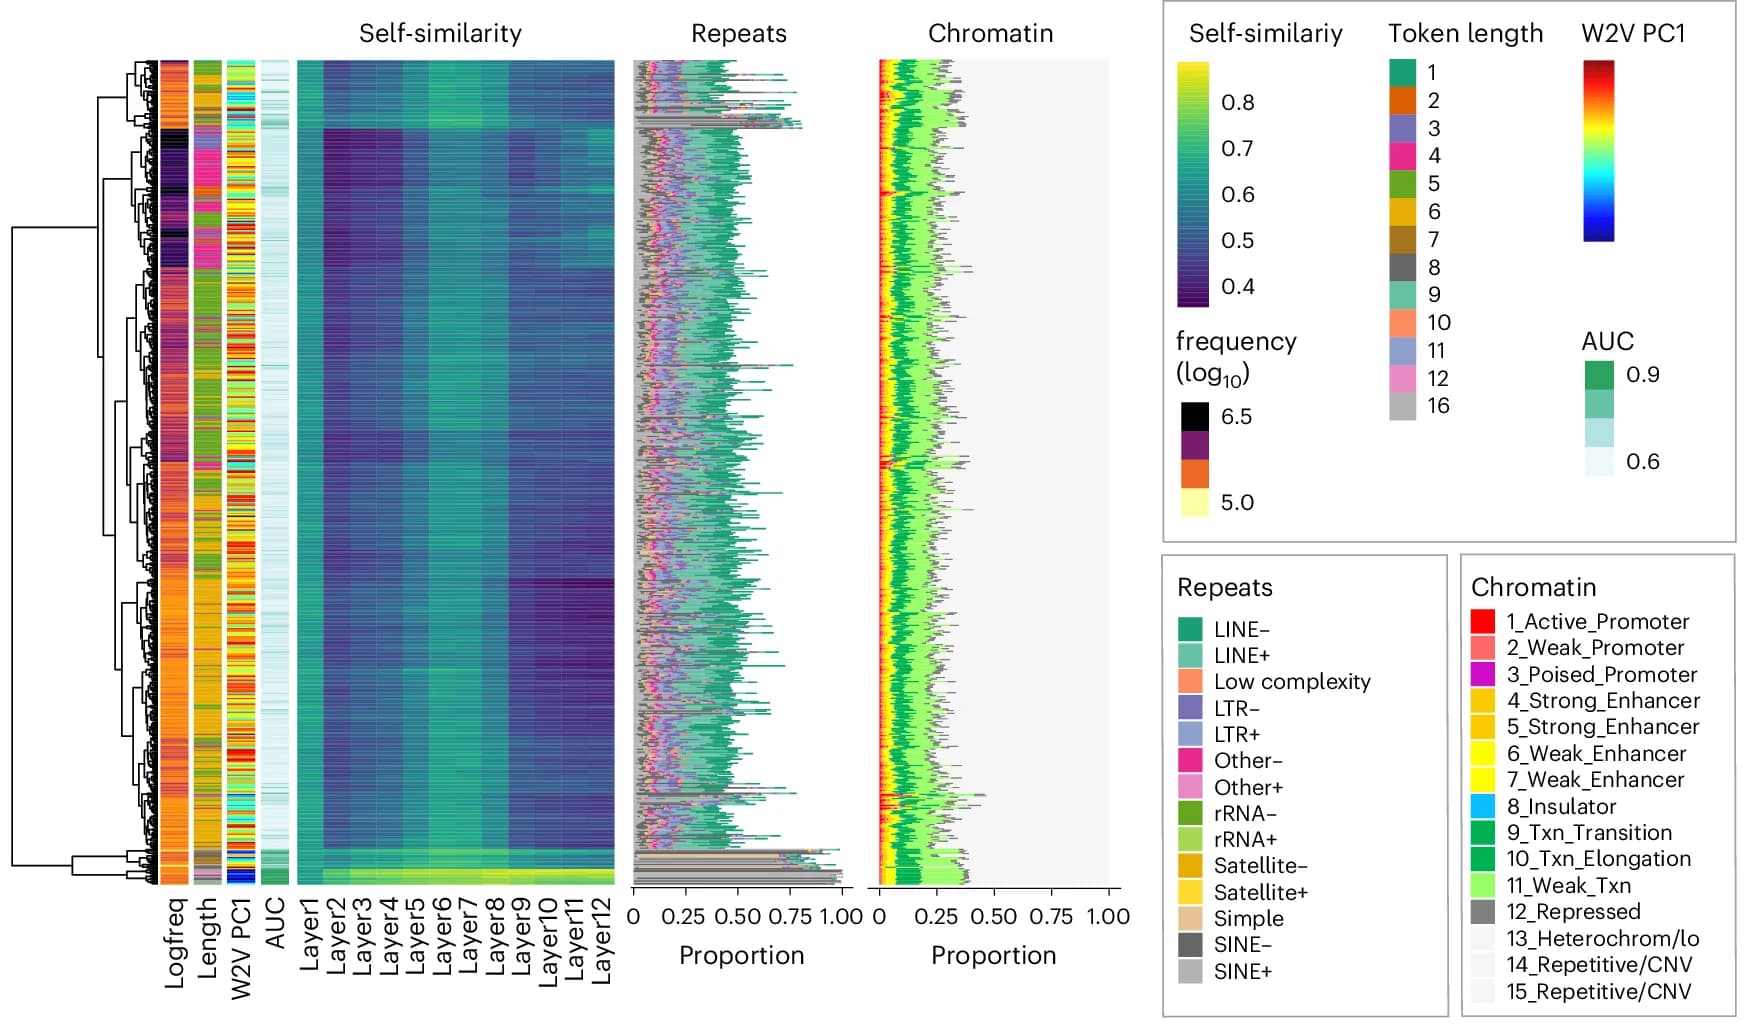Click the row dendrogram tree
The height and width of the screenshot is (1026, 1761).
coord(85,472)
